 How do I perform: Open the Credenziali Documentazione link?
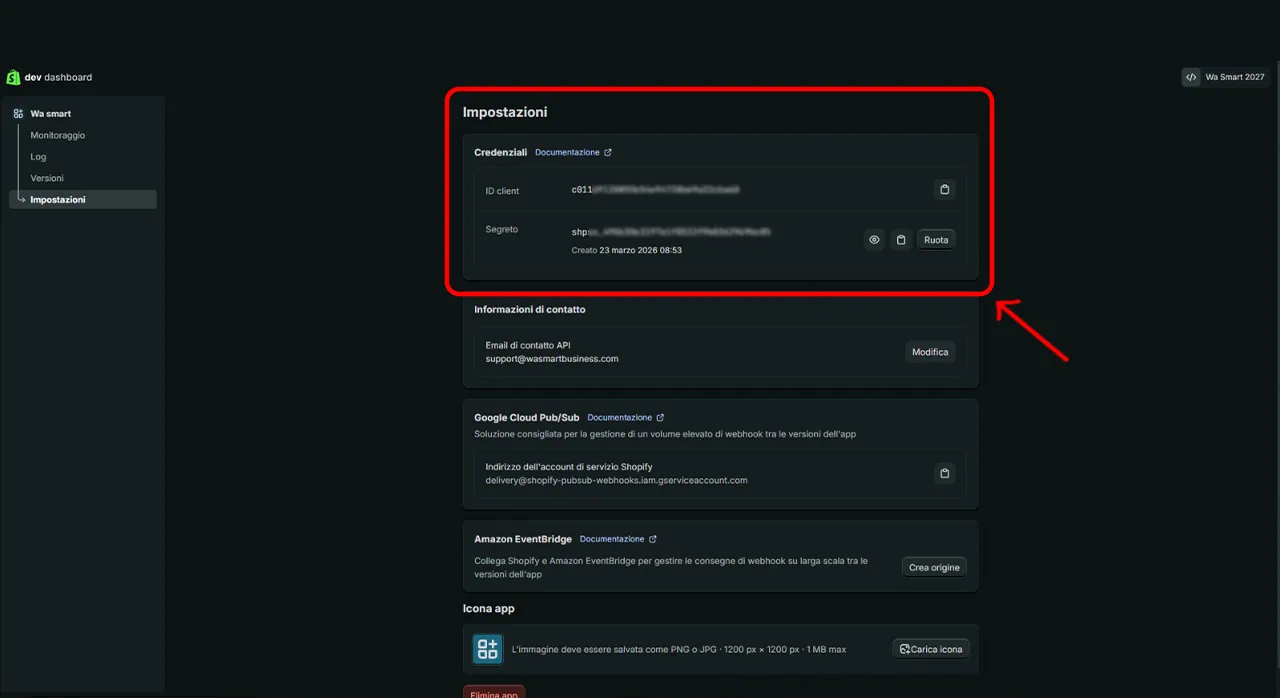[x=573, y=153]
